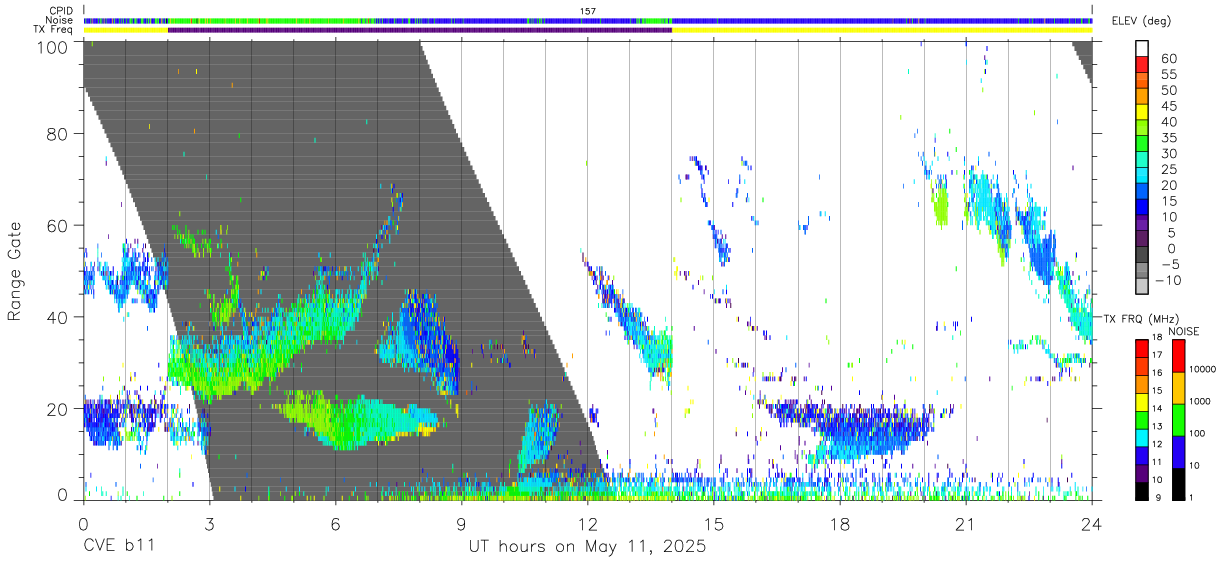
Task: Click the '24' UT hour tick label
Action: (1092, 523)
